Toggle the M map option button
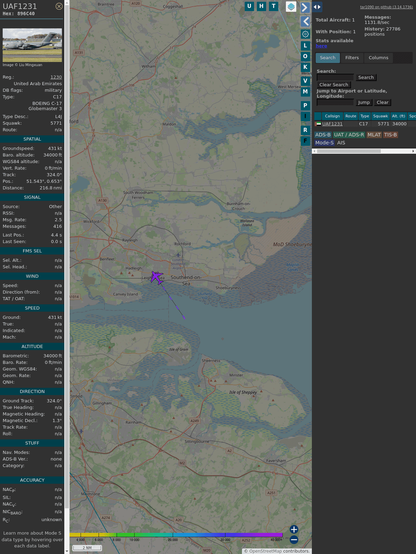This screenshot has width=416, height=554. 305,92
